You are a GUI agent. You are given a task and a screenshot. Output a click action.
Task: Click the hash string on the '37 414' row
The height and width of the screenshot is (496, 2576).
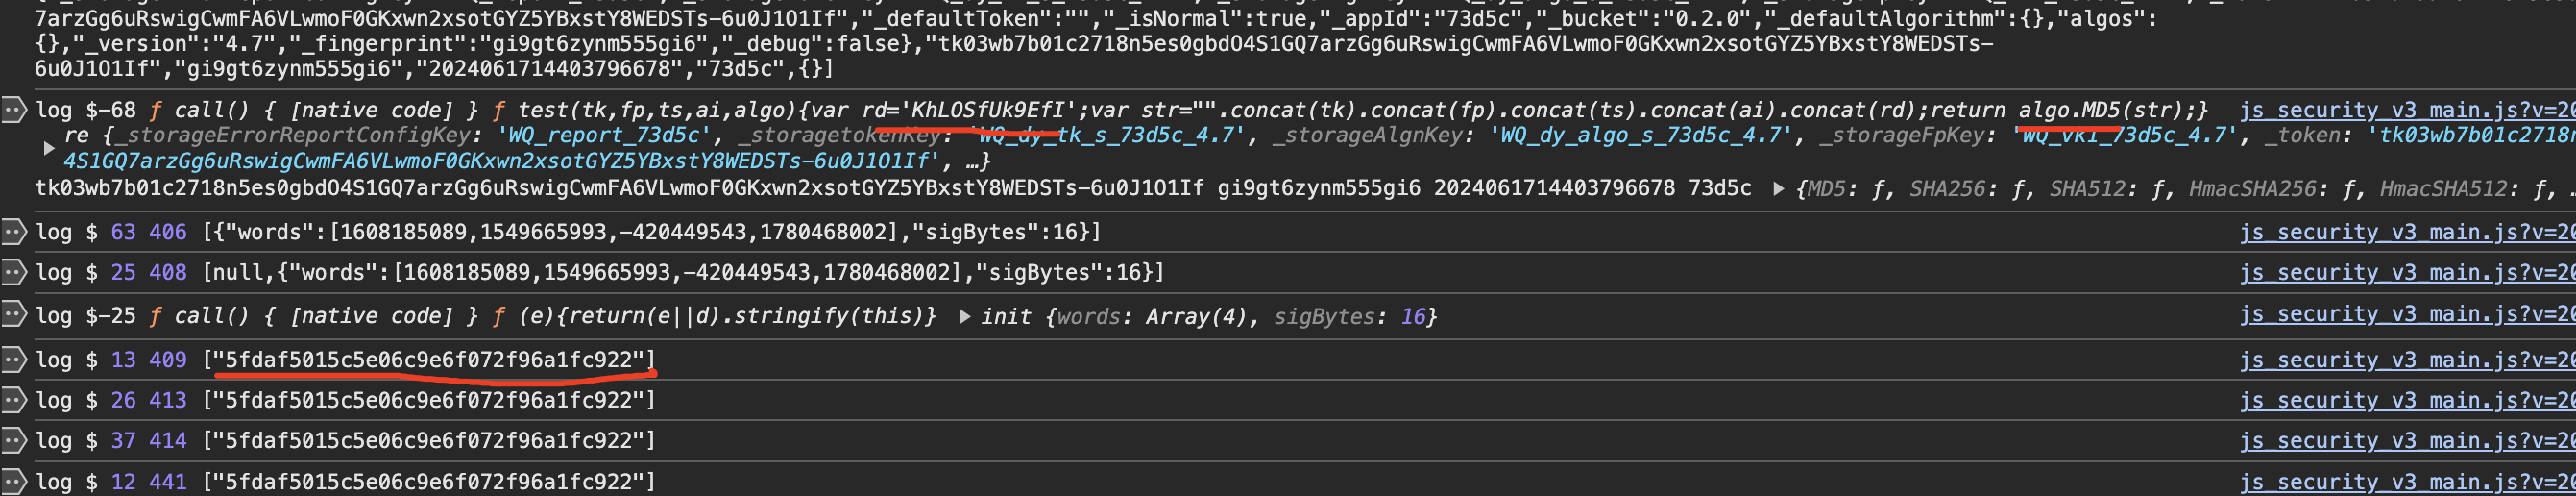click(429, 440)
